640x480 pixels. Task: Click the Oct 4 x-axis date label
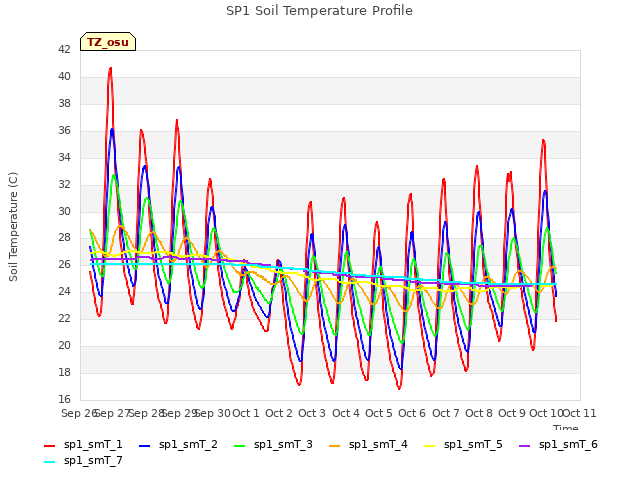(x=346, y=413)
